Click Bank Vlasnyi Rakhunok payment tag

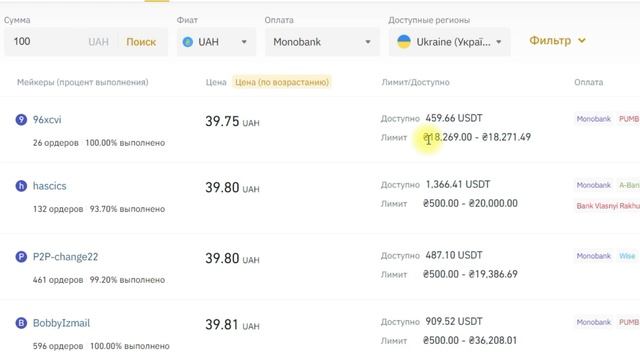pos(608,206)
